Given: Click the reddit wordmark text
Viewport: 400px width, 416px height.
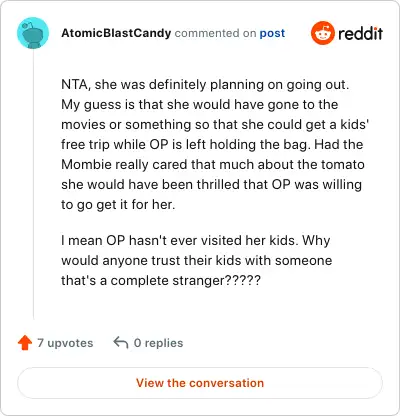Looking at the screenshot, I should (x=360, y=33).
